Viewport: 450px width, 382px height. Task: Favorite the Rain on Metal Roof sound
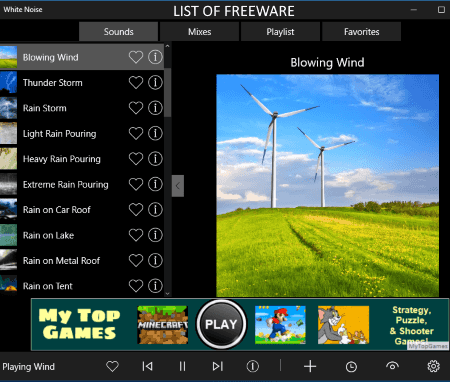(x=136, y=261)
